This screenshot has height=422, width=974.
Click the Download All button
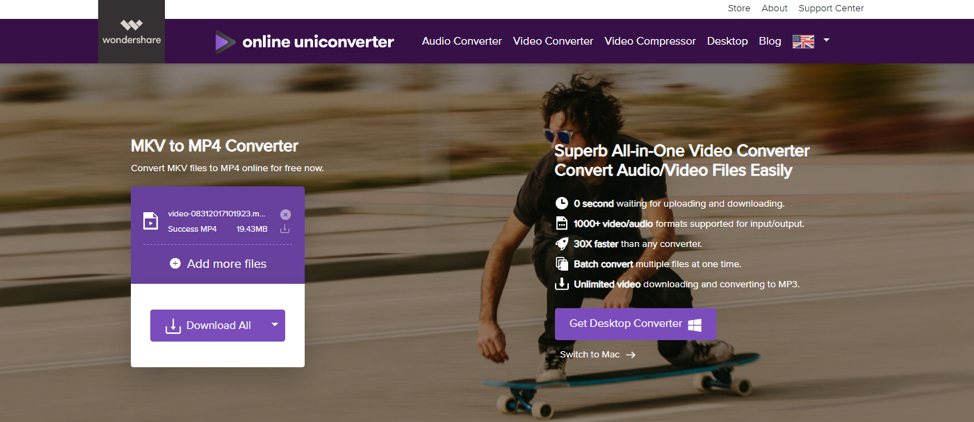[209, 326]
